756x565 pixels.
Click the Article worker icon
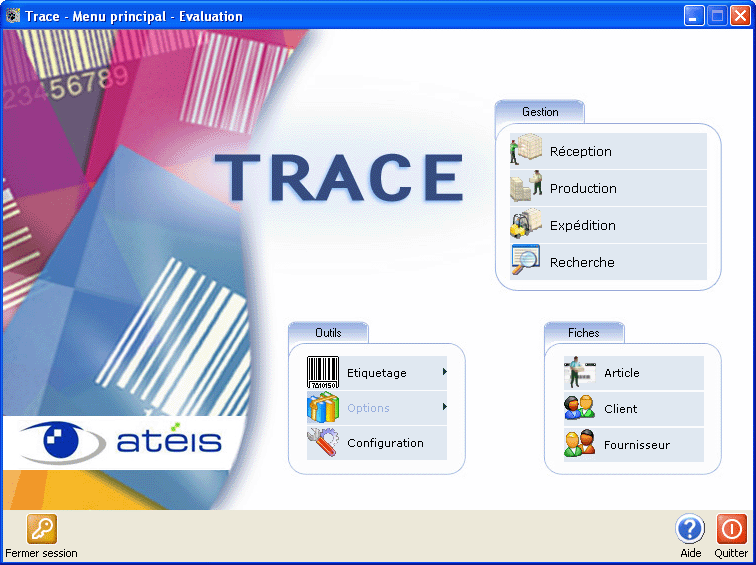point(580,372)
